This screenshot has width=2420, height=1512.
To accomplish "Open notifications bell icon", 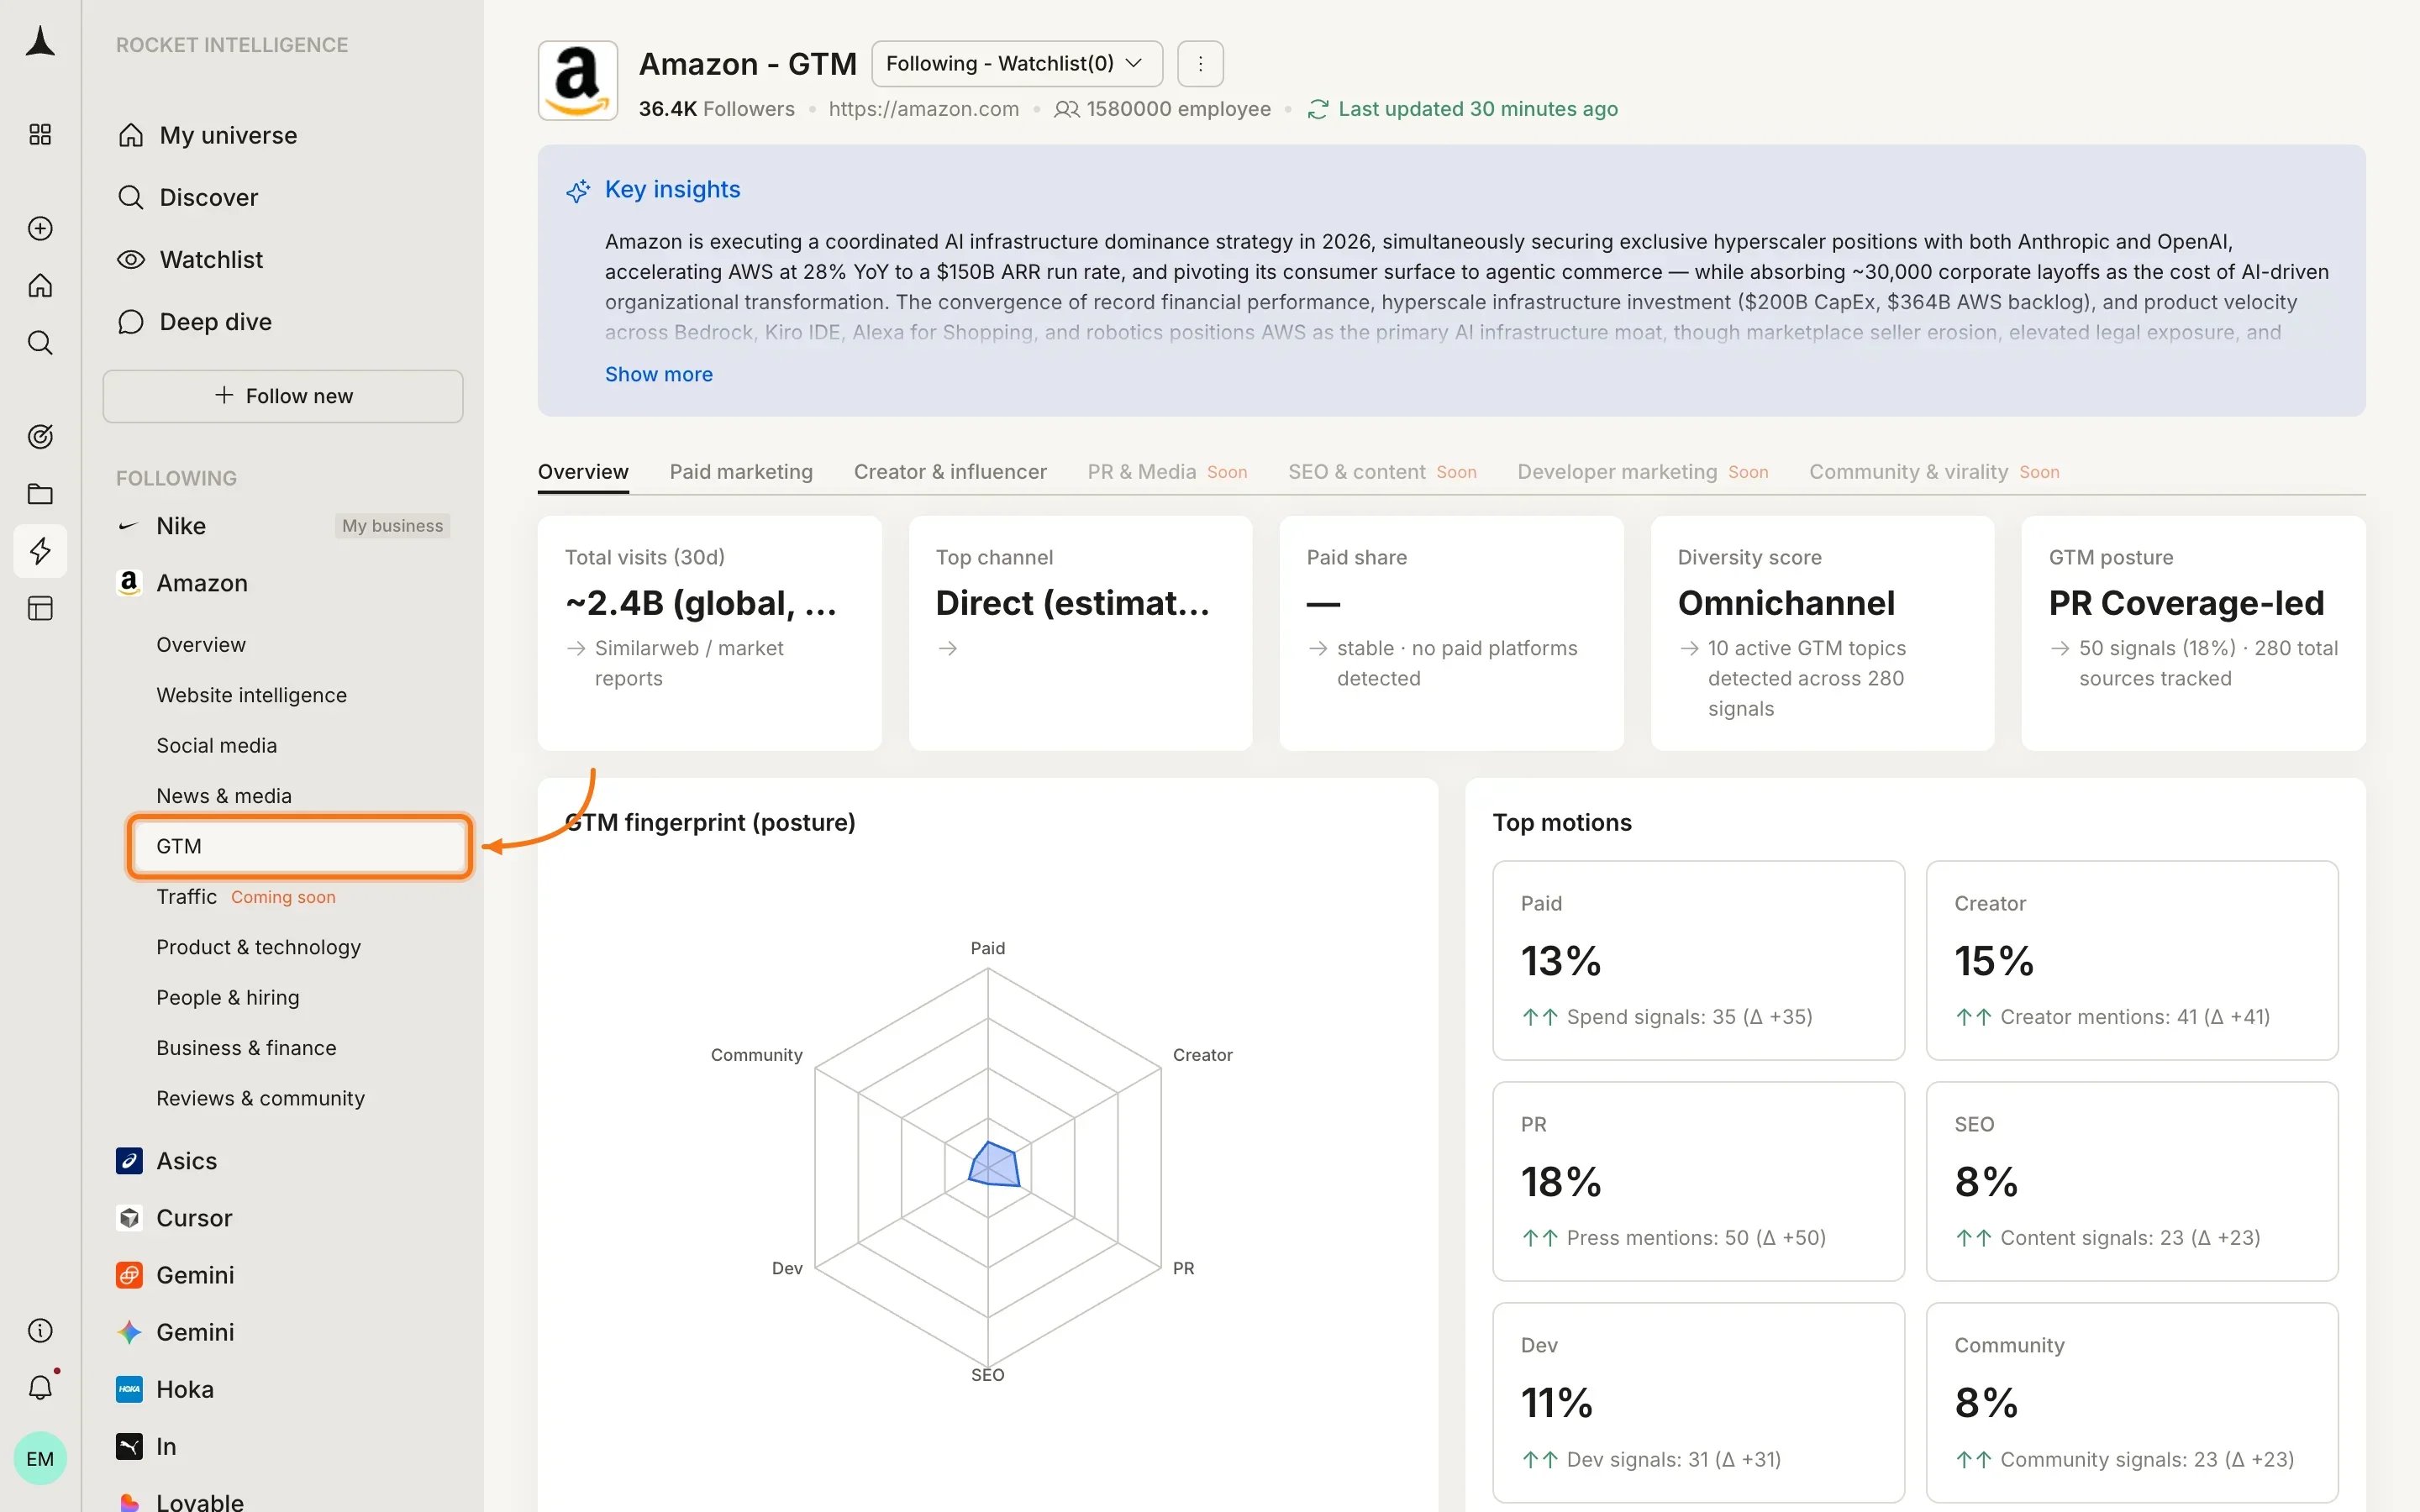I will (40, 1387).
